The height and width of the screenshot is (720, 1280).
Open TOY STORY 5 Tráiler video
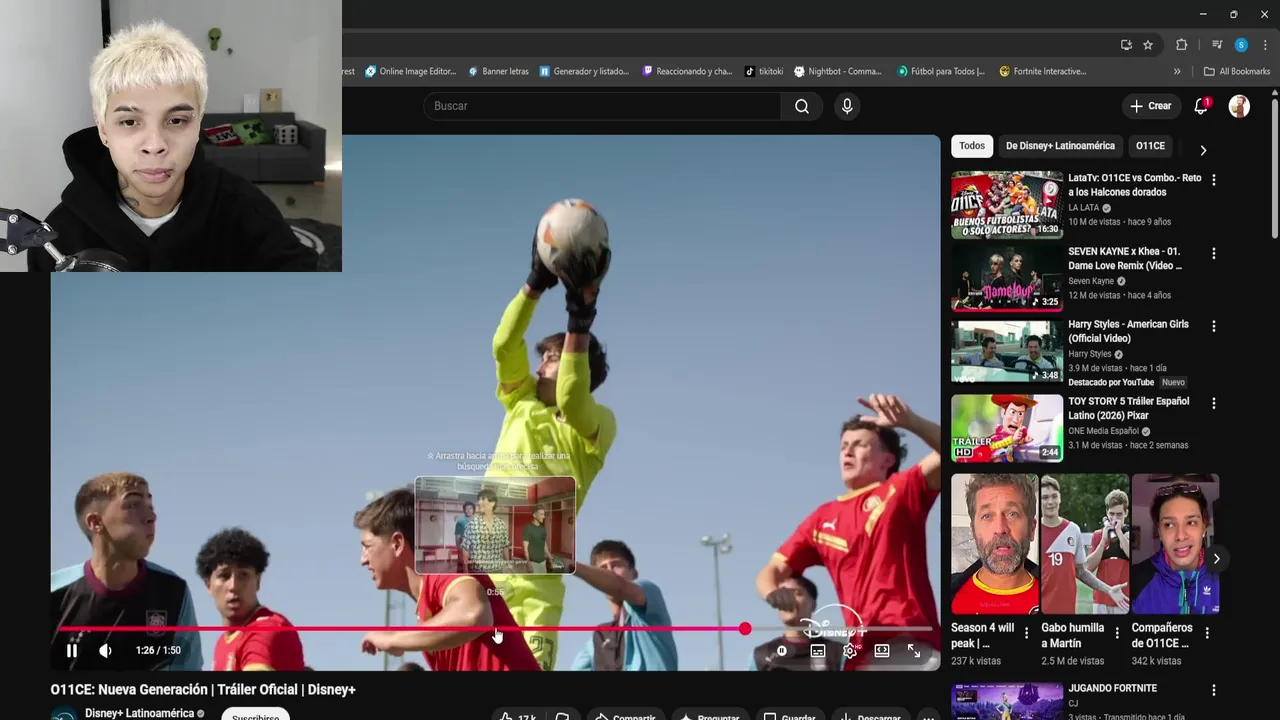pos(1128,408)
